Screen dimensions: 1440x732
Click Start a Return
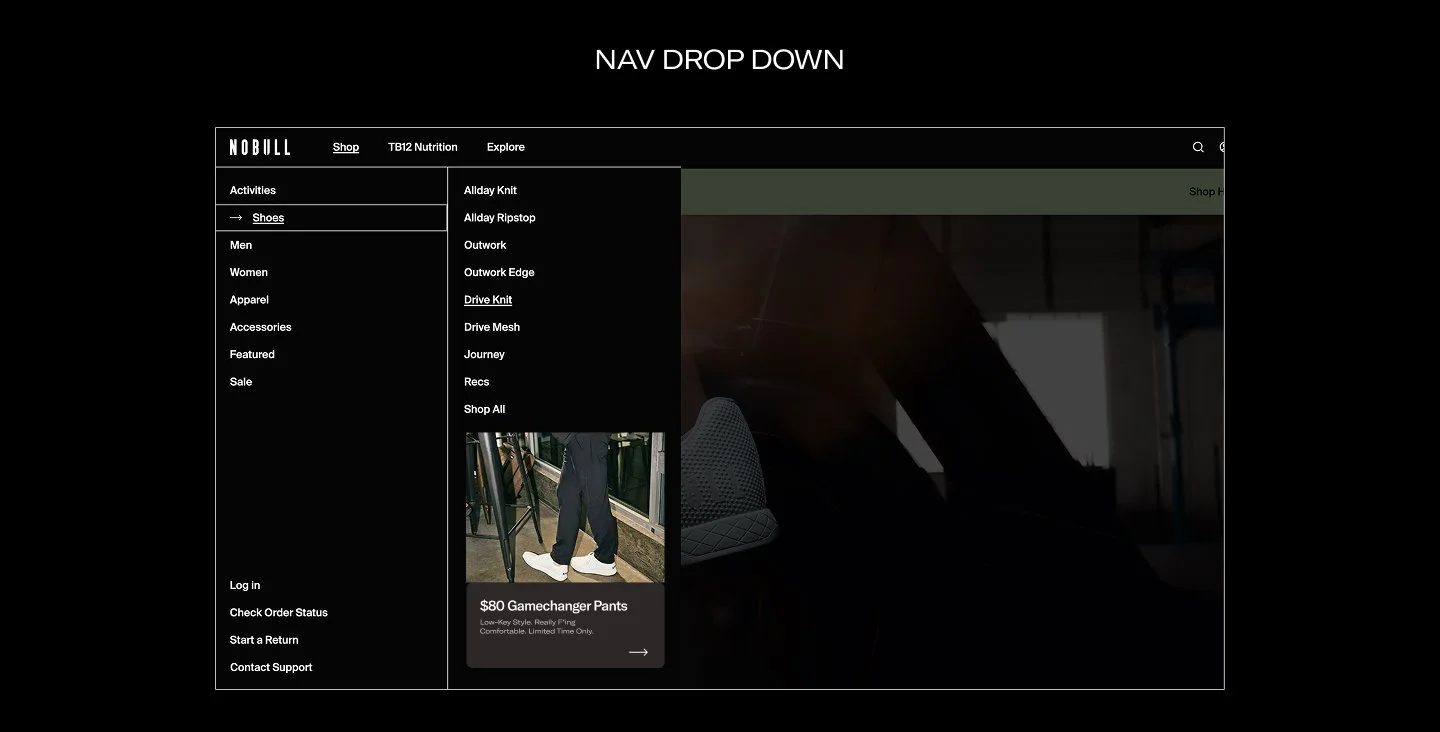[264, 640]
